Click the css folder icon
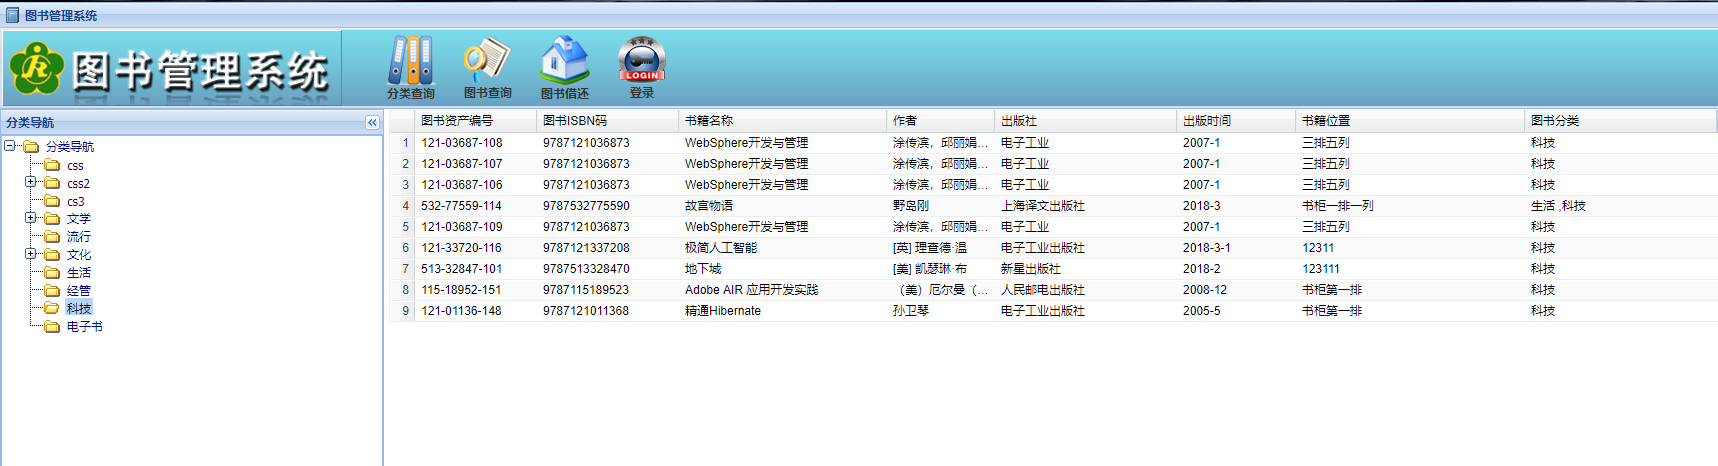The height and width of the screenshot is (466, 1718). click(52, 165)
